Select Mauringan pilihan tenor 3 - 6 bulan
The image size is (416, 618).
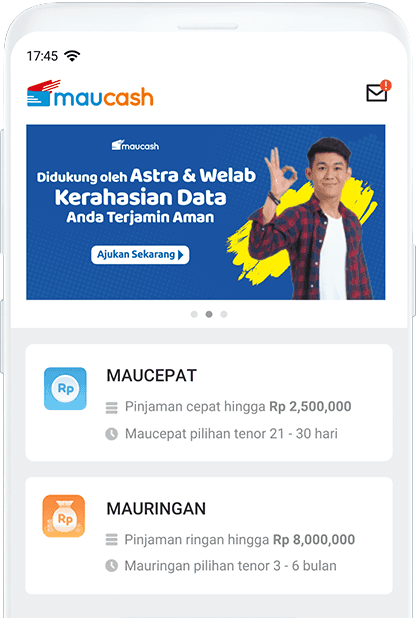[x=231, y=566]
